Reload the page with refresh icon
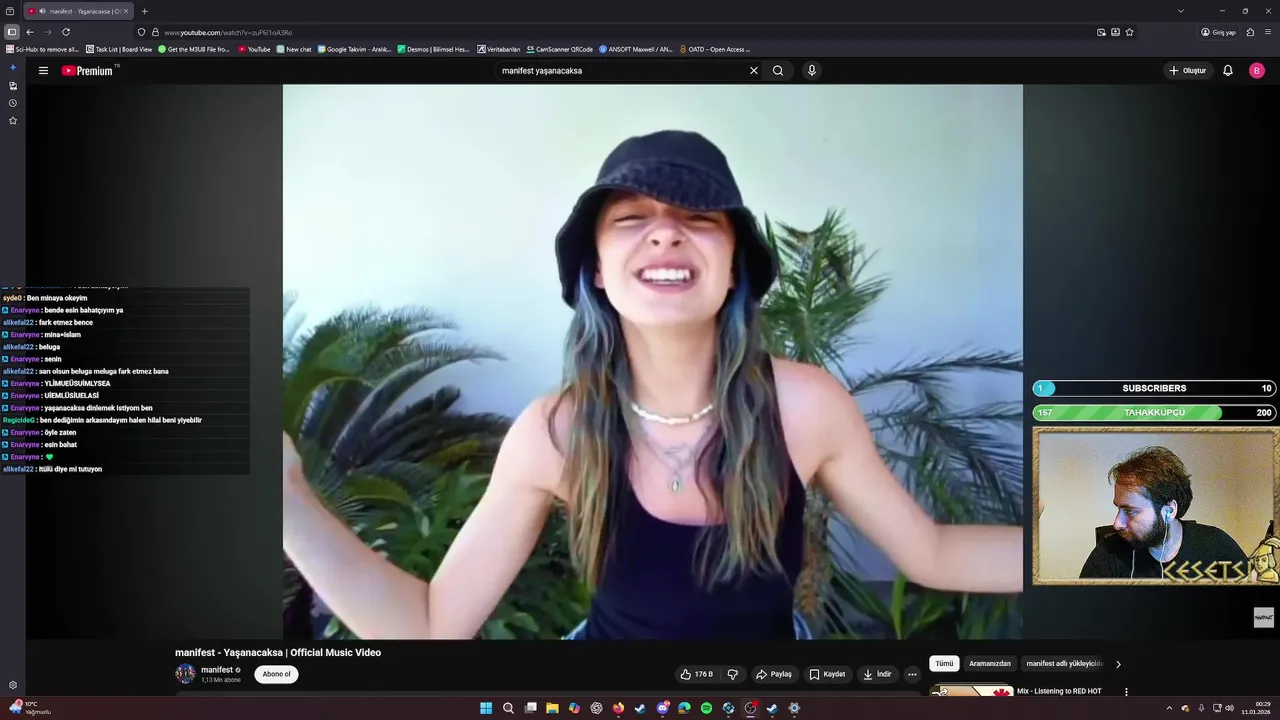This screenshot has height=720, width=1280. pyautogui.click(x=66, y=32)
